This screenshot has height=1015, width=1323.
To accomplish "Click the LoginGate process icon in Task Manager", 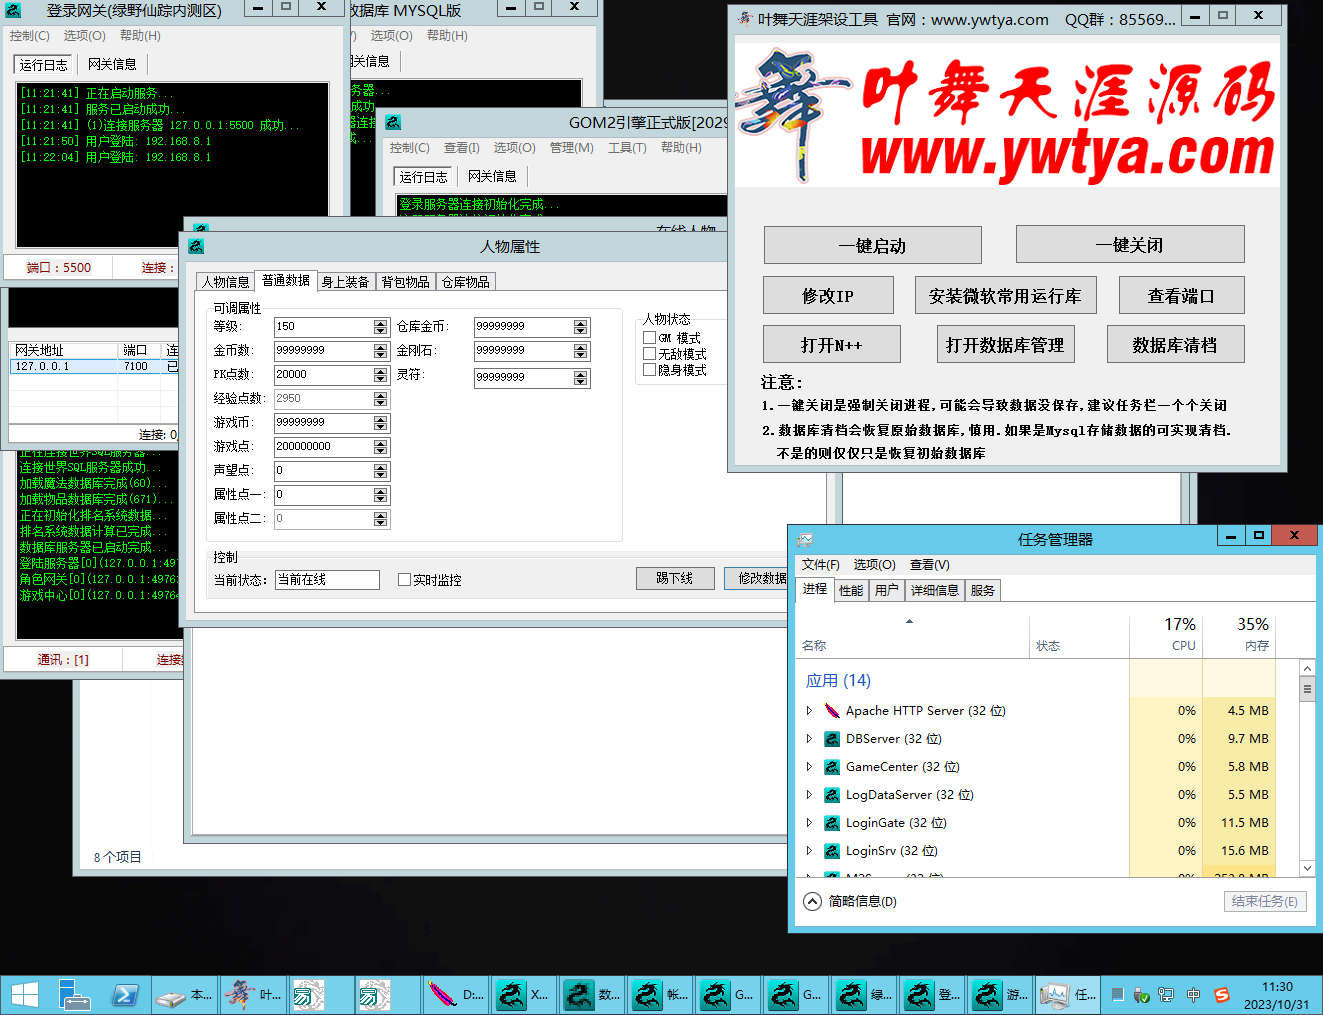I will pyautogui.click(x=832, y=823).
